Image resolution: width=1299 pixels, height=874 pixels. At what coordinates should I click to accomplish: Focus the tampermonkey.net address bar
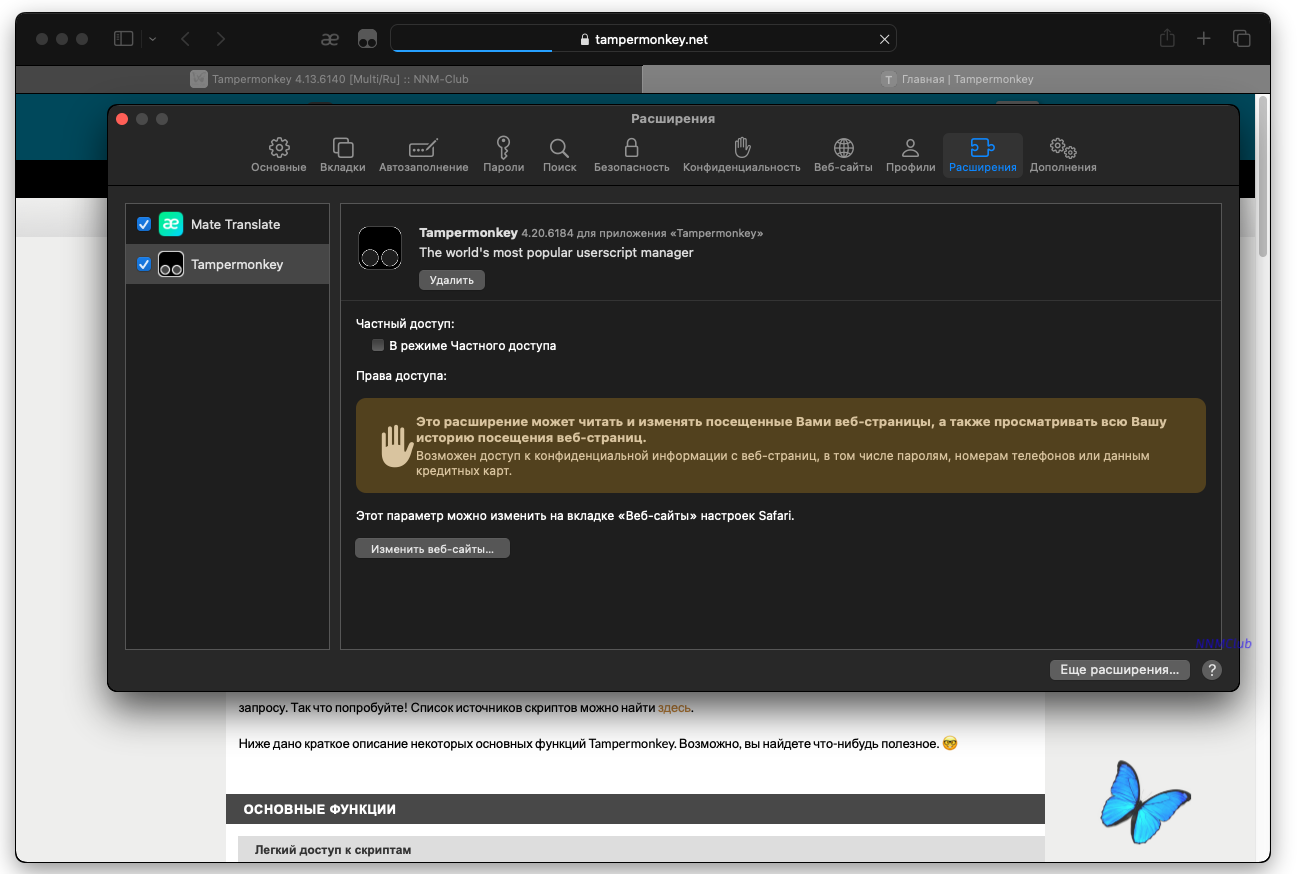click(x=643, y=39)
